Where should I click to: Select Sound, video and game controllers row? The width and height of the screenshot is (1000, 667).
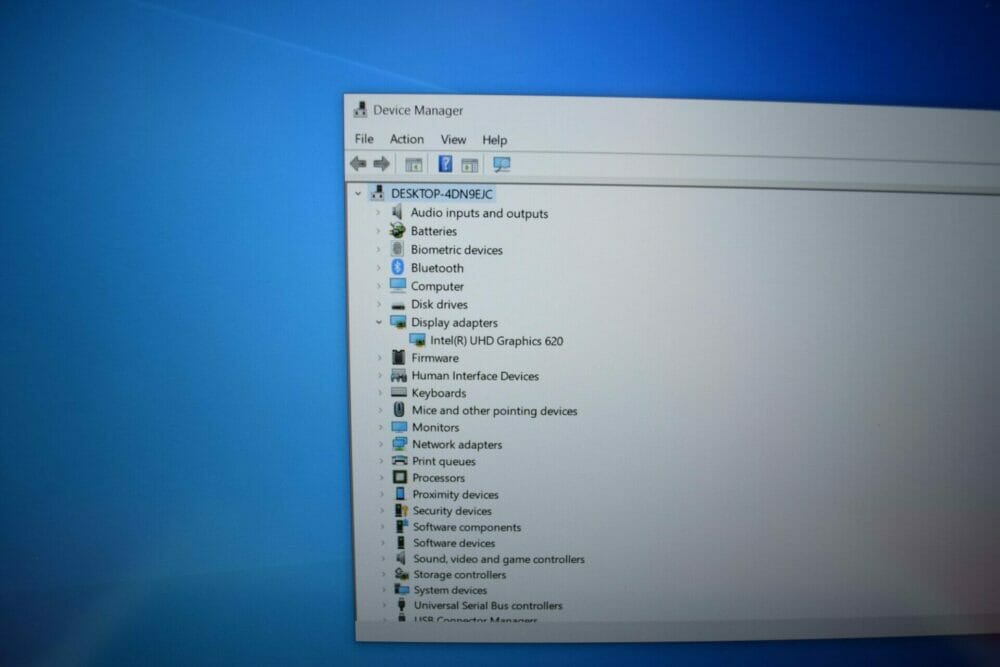[499, 559]
